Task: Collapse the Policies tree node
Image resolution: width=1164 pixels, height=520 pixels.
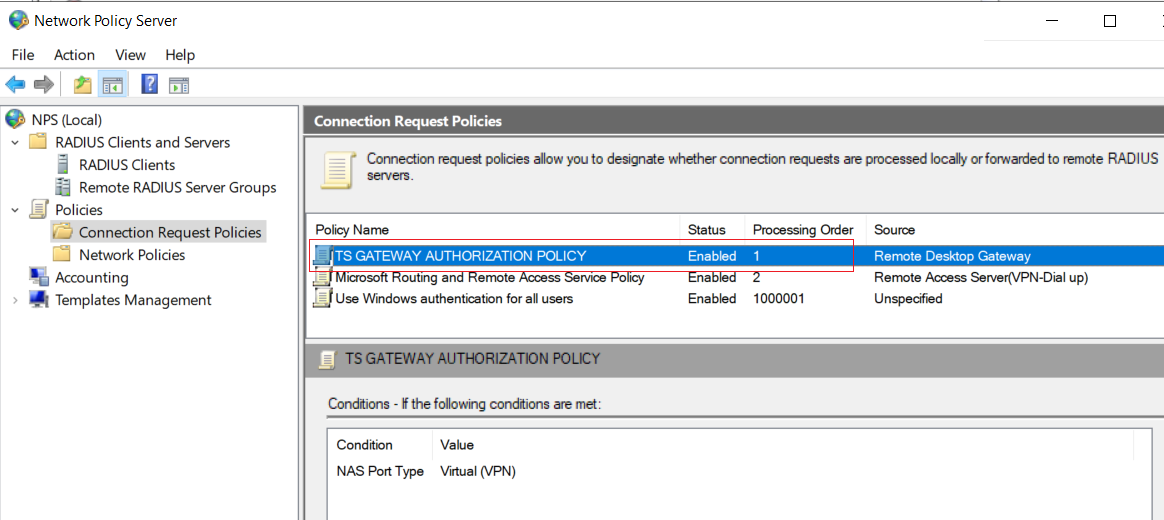Action: pos(15,209)
